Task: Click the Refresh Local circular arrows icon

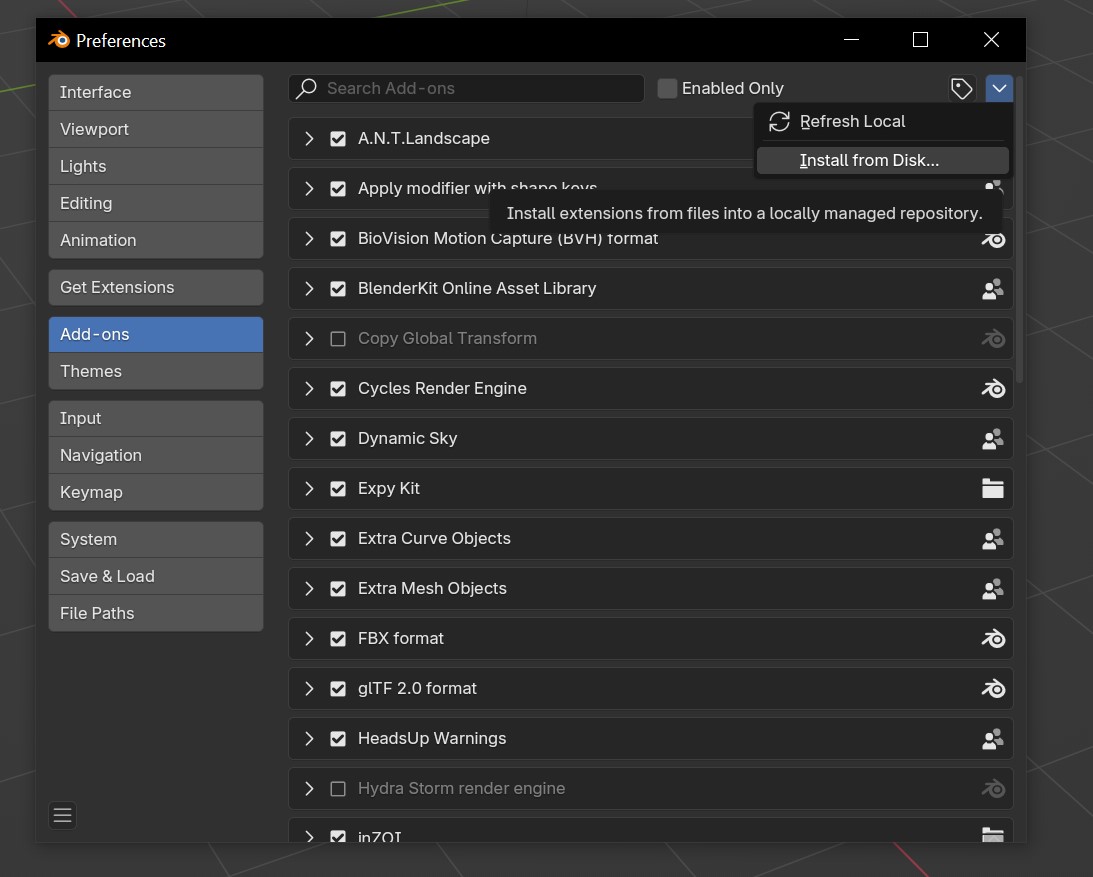Action: pyautogui.click(x=779, y=121)
